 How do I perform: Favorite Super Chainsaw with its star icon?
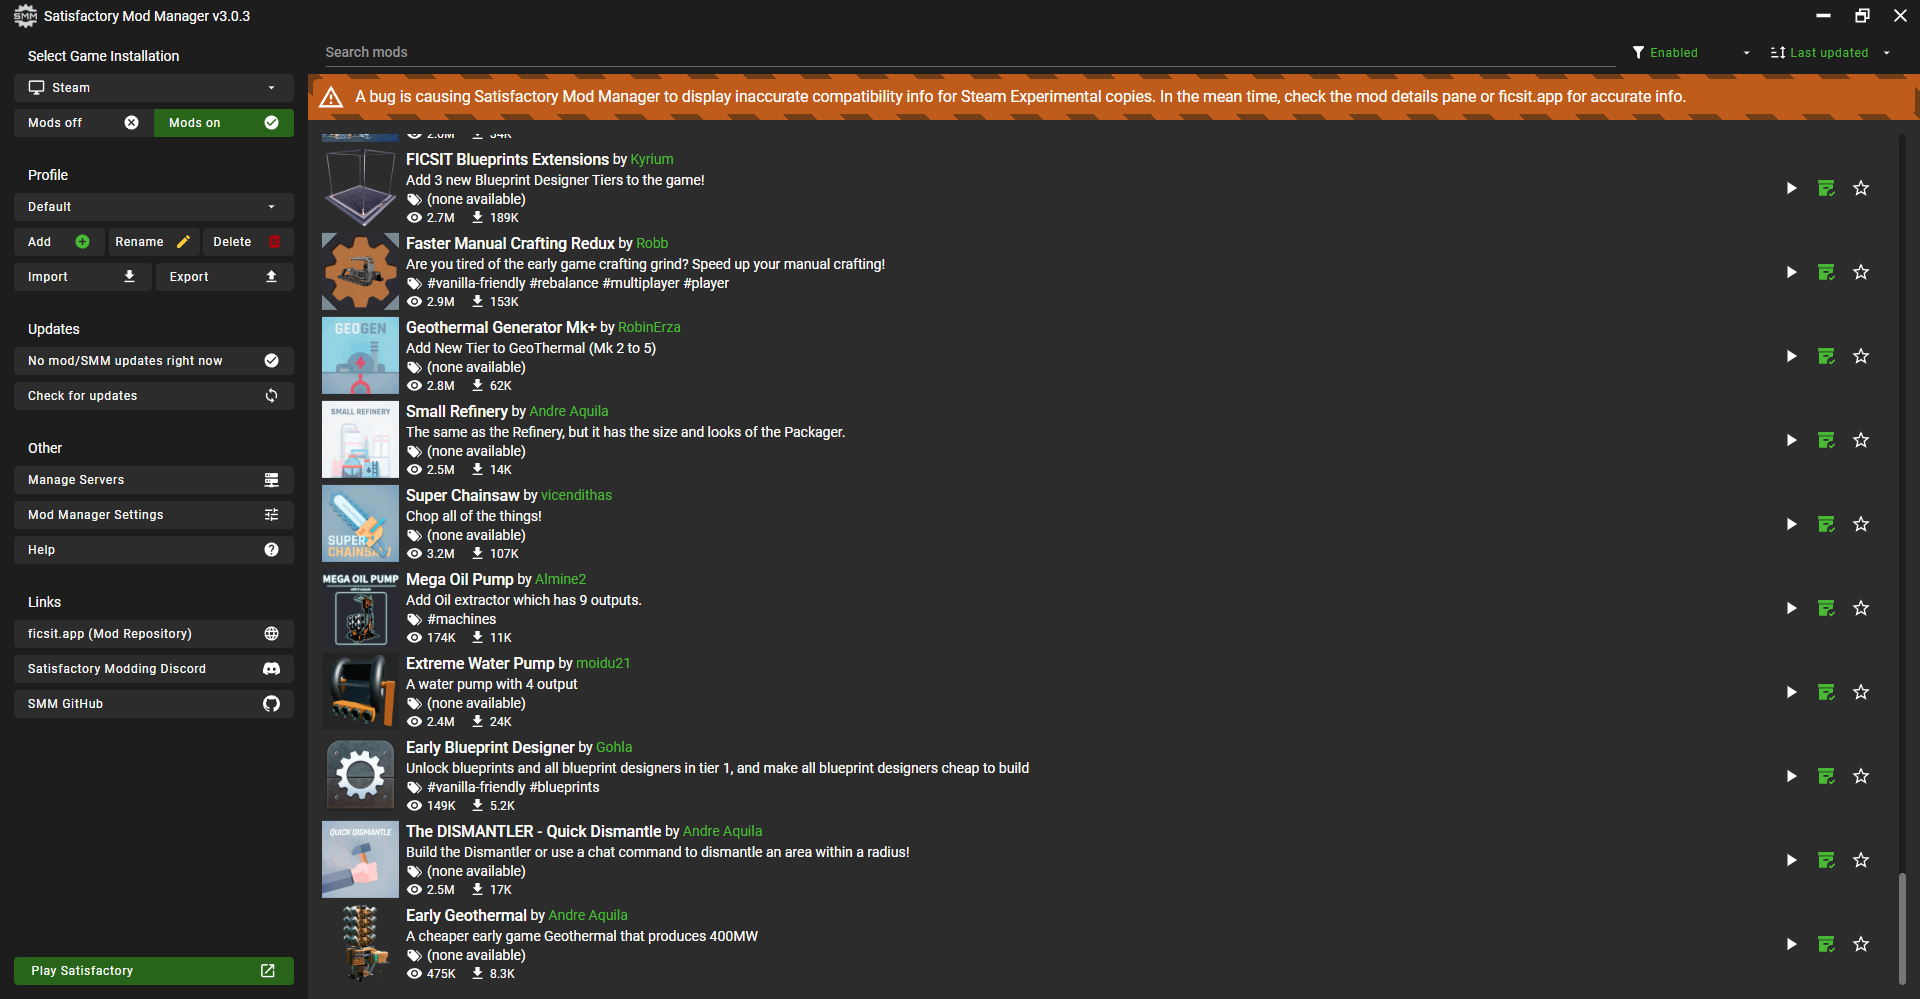pyautogui.click(x=1861, y=524)
